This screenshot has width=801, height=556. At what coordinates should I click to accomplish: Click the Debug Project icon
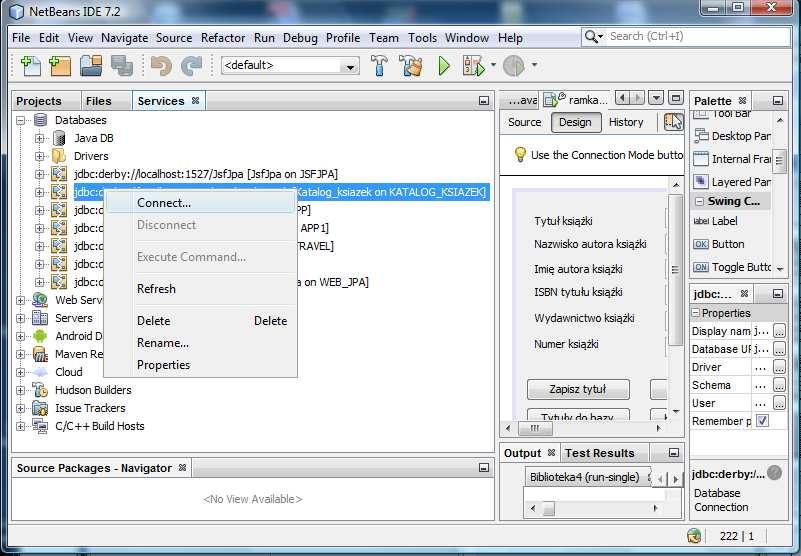pos(474,65)
